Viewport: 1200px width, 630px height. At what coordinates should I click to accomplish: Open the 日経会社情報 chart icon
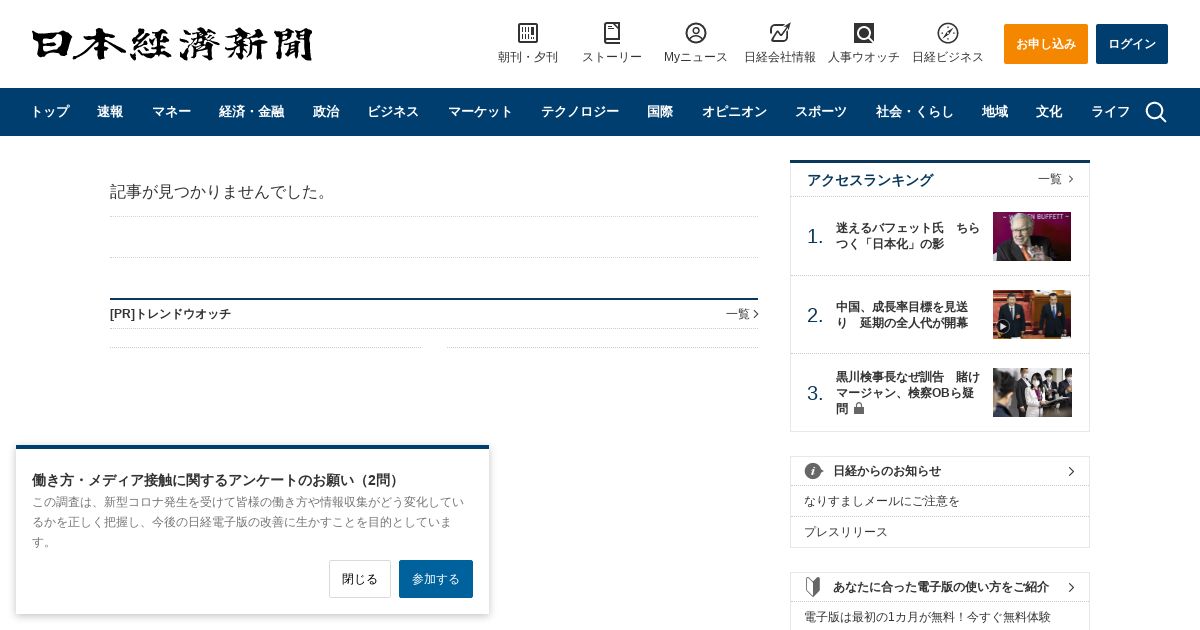coord(780,33)
